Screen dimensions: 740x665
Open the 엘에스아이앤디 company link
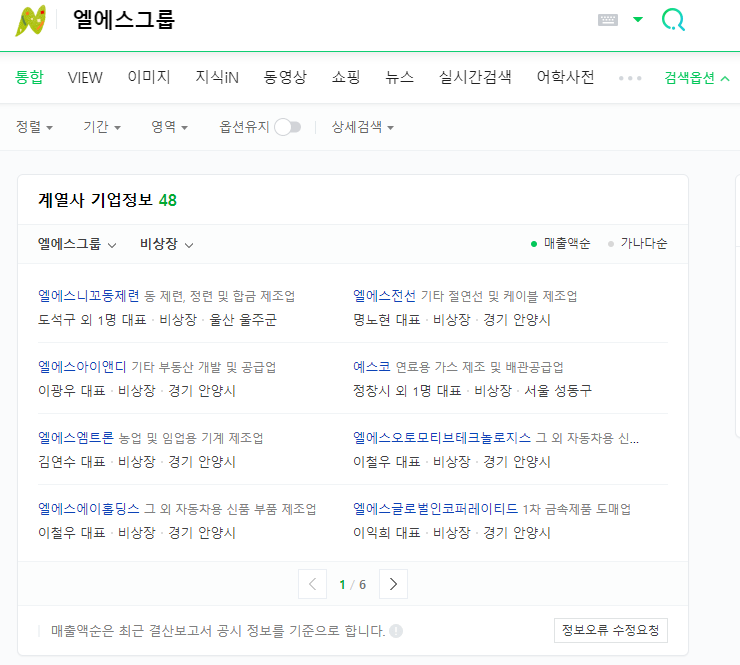[82, 367]
